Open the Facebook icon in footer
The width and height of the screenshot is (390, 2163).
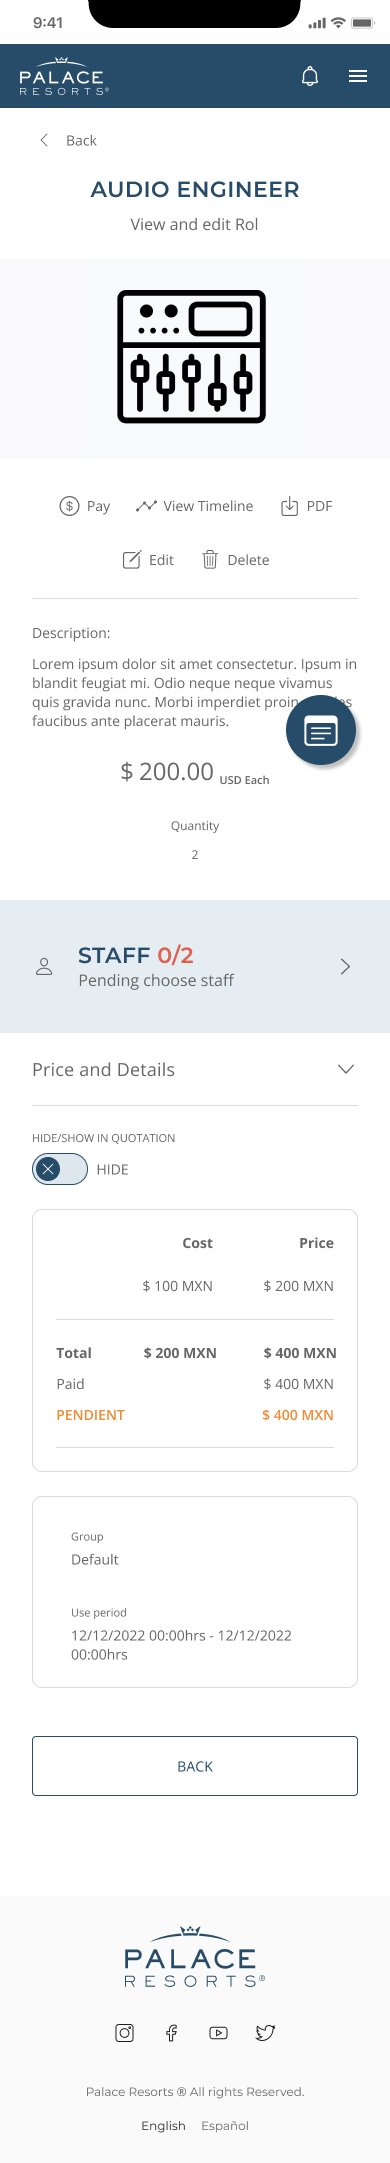(172, 2033)
